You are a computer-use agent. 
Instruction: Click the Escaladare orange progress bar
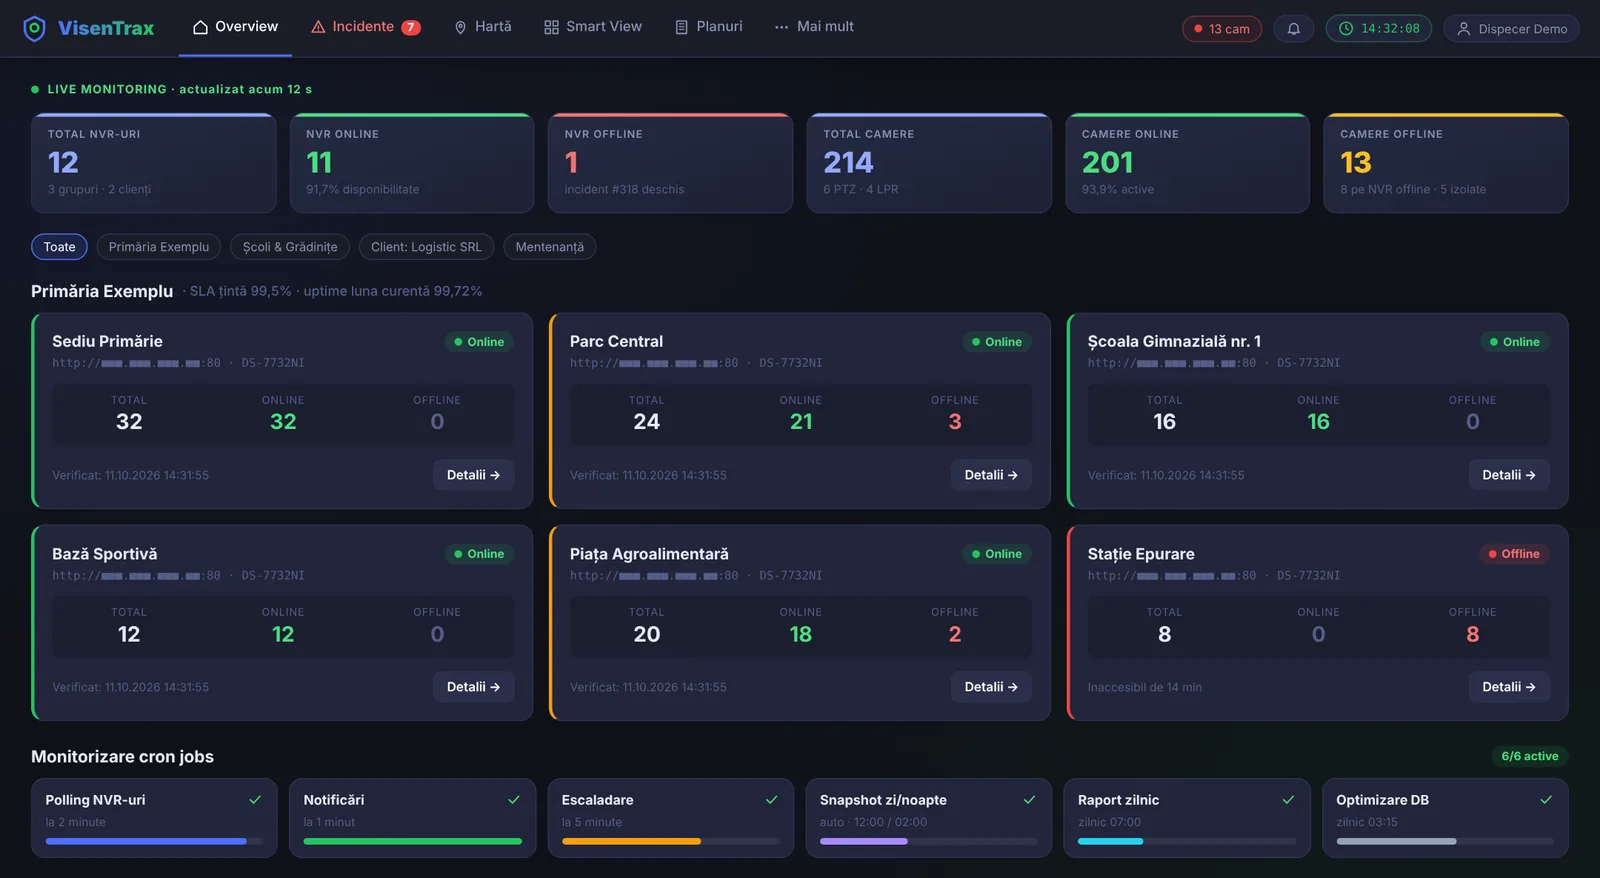click(631, 841)
